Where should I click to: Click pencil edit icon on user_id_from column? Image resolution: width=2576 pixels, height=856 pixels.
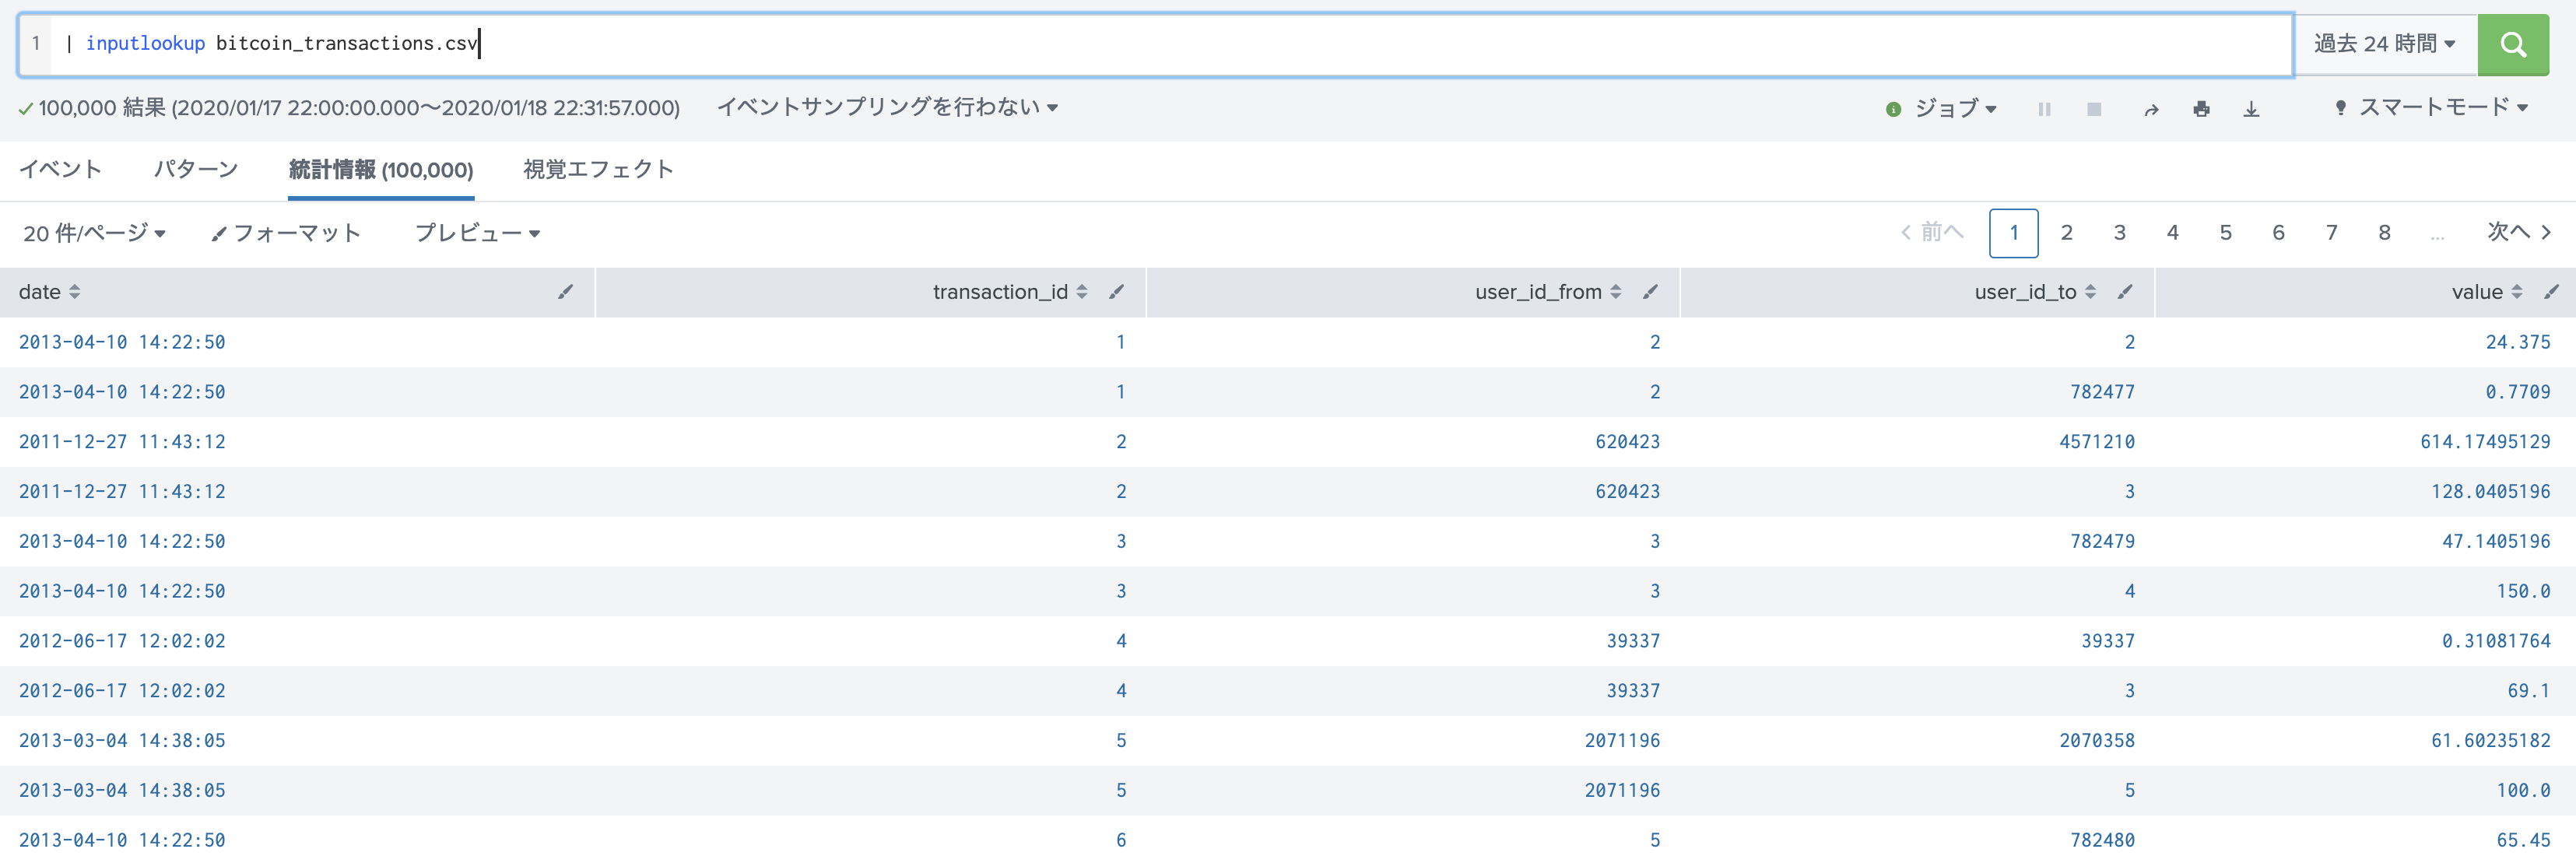coord(1650,292)
